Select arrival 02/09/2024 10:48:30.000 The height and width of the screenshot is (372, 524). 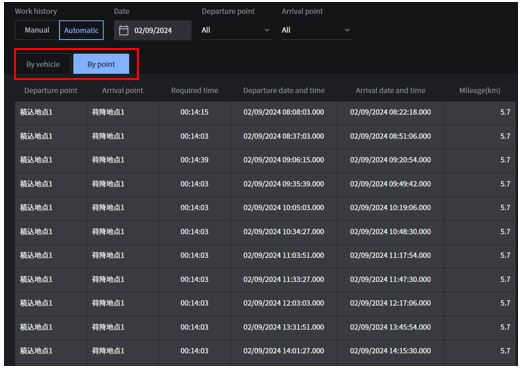coord(390,232)
